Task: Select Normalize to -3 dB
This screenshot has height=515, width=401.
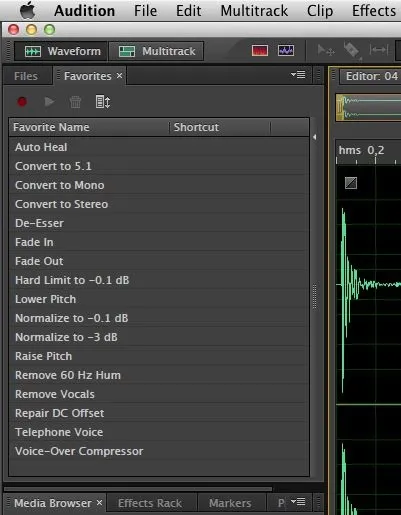Action: 159,337
